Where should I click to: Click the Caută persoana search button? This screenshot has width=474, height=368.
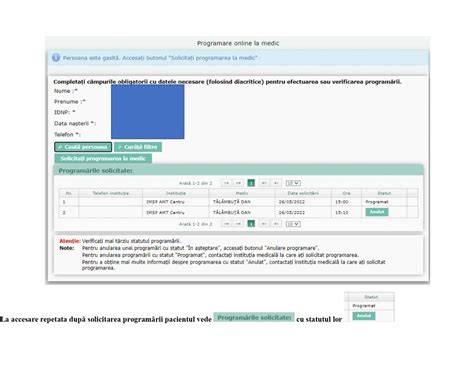pyautogui.click(x=83, y=147)
